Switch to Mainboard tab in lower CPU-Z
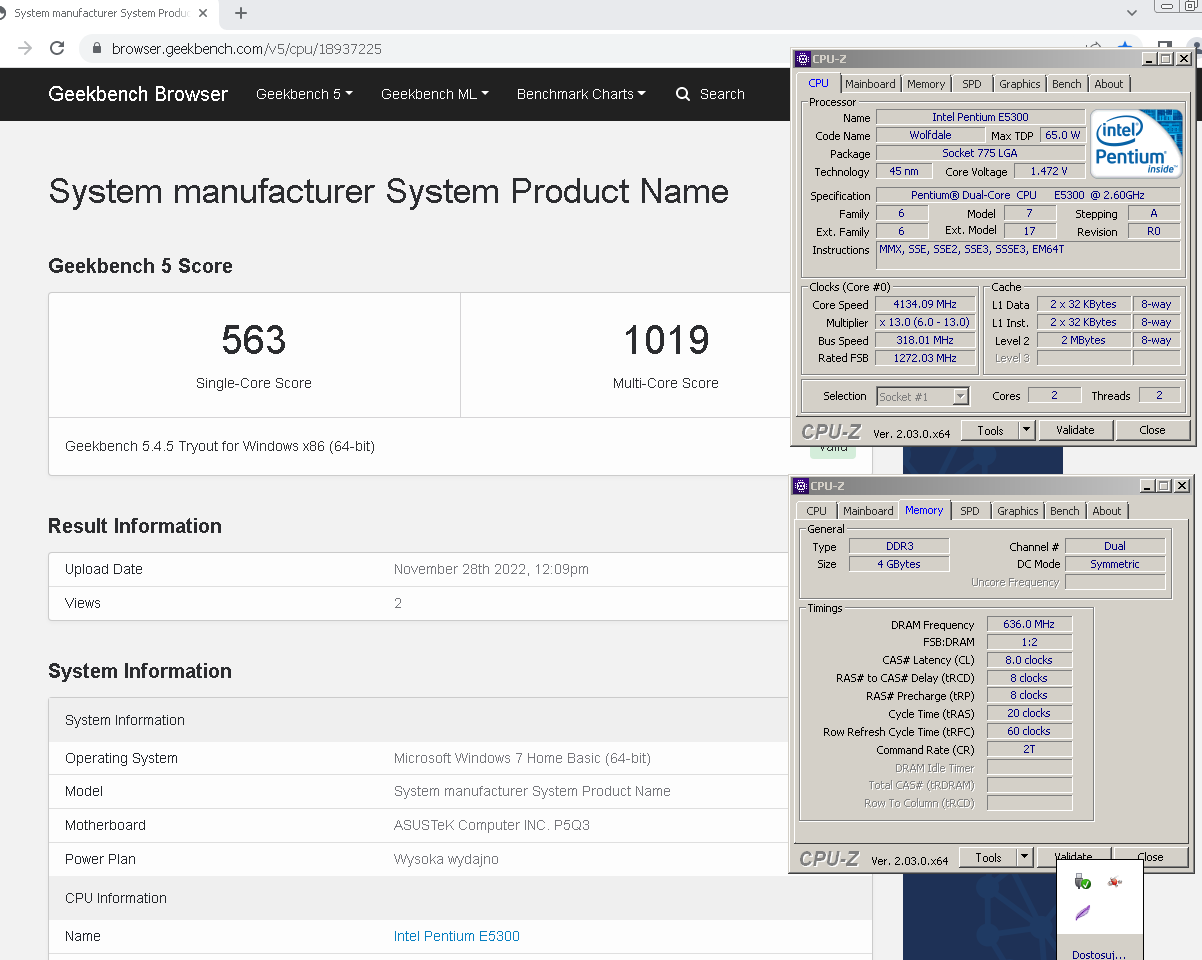The image size is (1202, 960). (x=868, y=511)
